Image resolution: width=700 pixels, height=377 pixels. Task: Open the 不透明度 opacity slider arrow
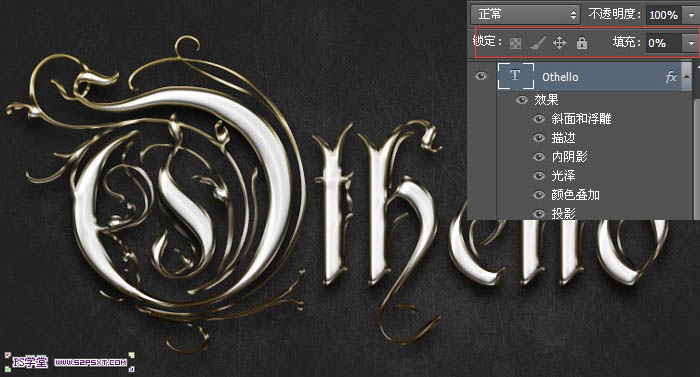(691, 15)
